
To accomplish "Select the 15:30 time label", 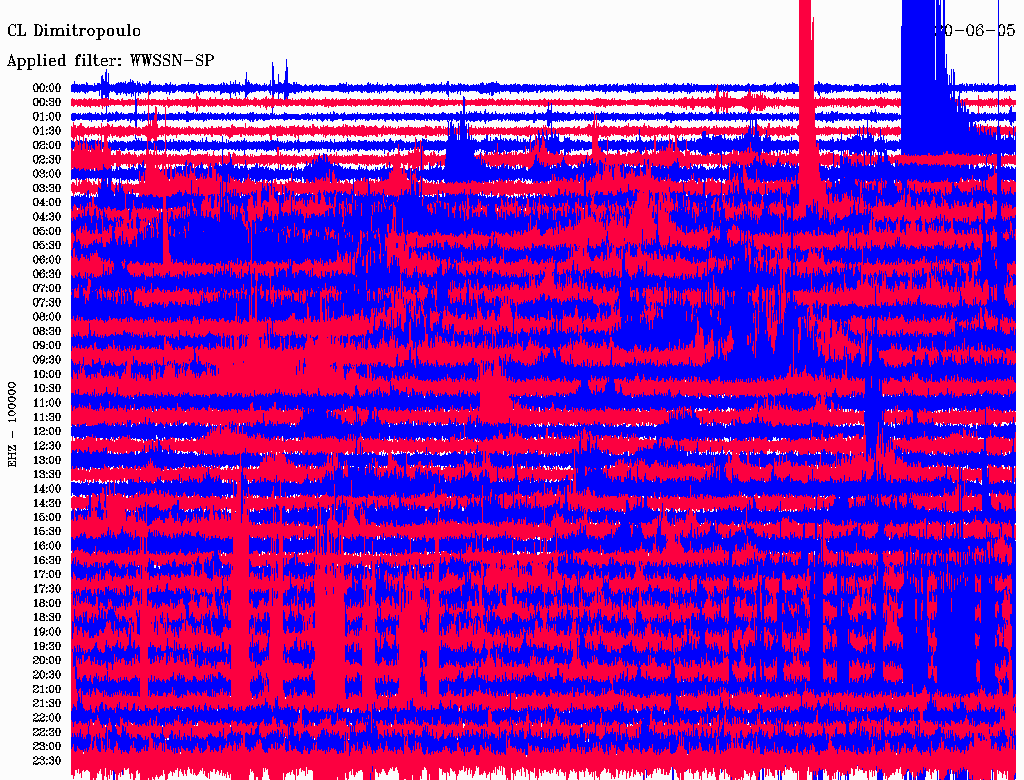I will coord(47,532).
